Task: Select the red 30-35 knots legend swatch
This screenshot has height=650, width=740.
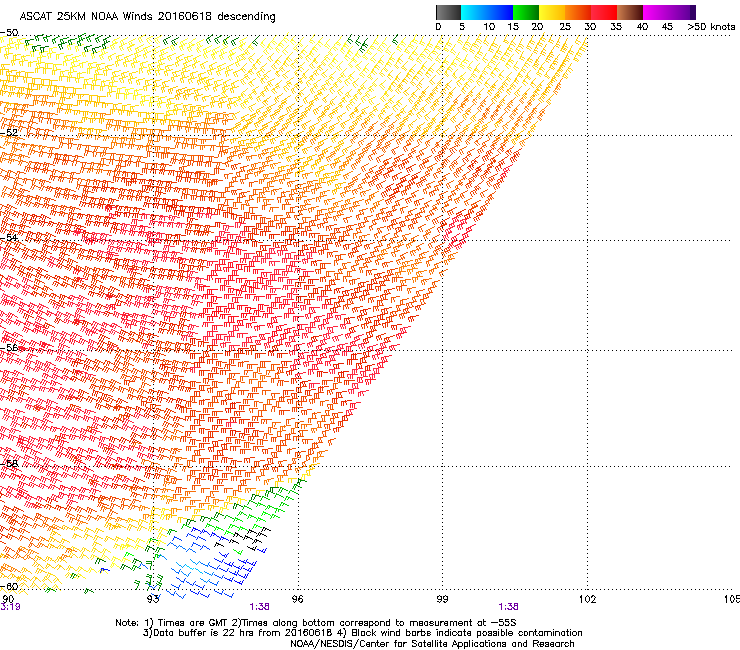Action: pyautogui.click(x=604, y=12)
